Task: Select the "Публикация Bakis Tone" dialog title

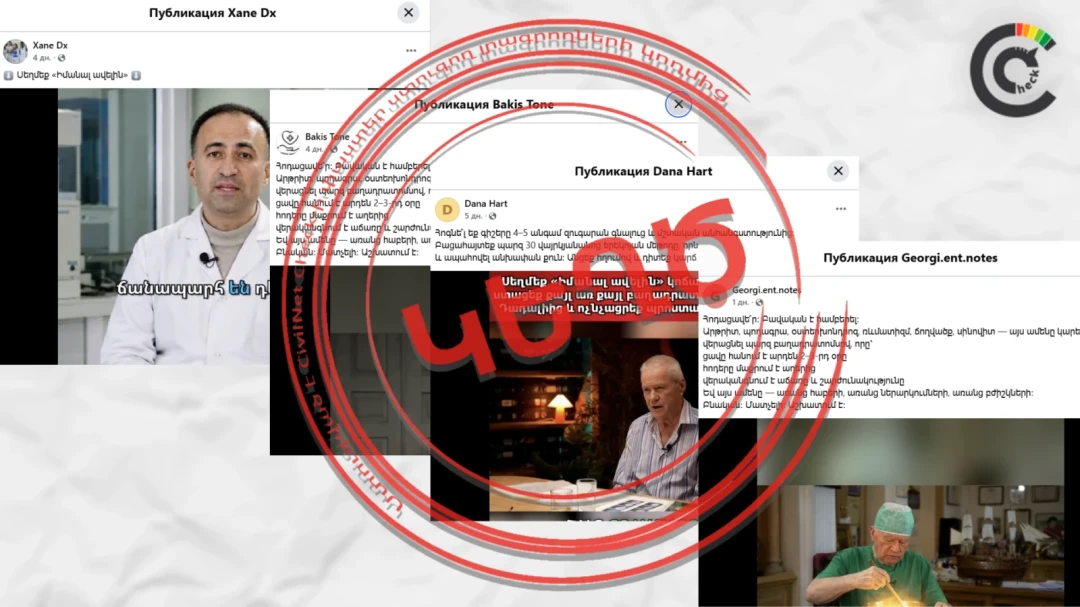Action: (484, 105)
